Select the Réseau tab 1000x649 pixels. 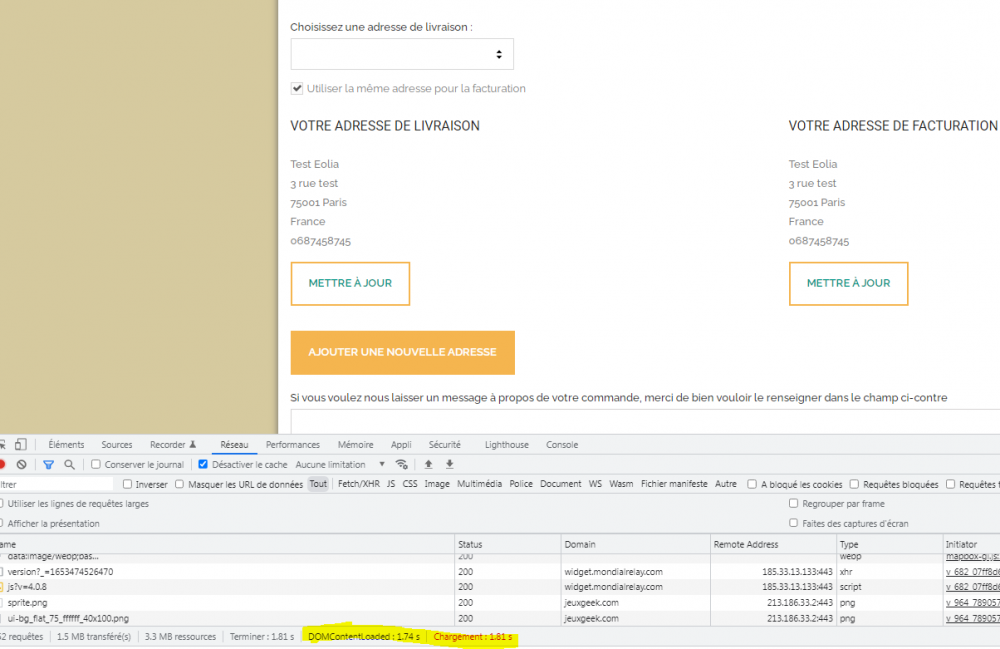(x=234, y=444)
